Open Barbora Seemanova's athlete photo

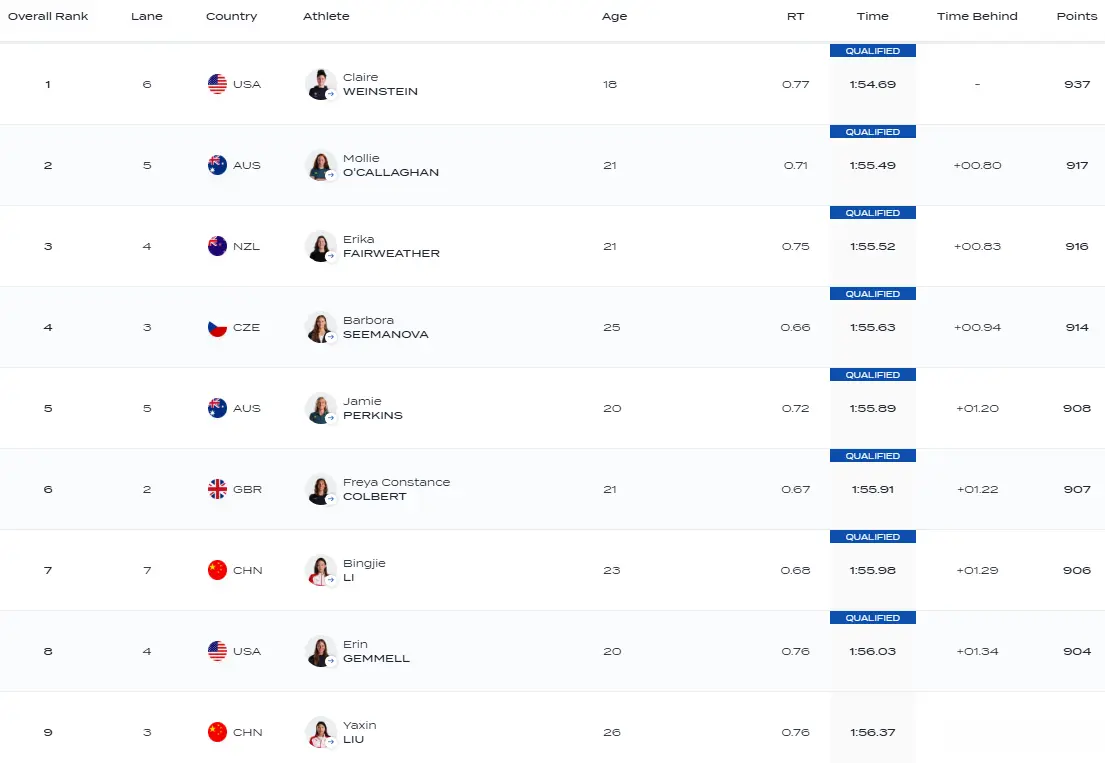pos(320,328)
